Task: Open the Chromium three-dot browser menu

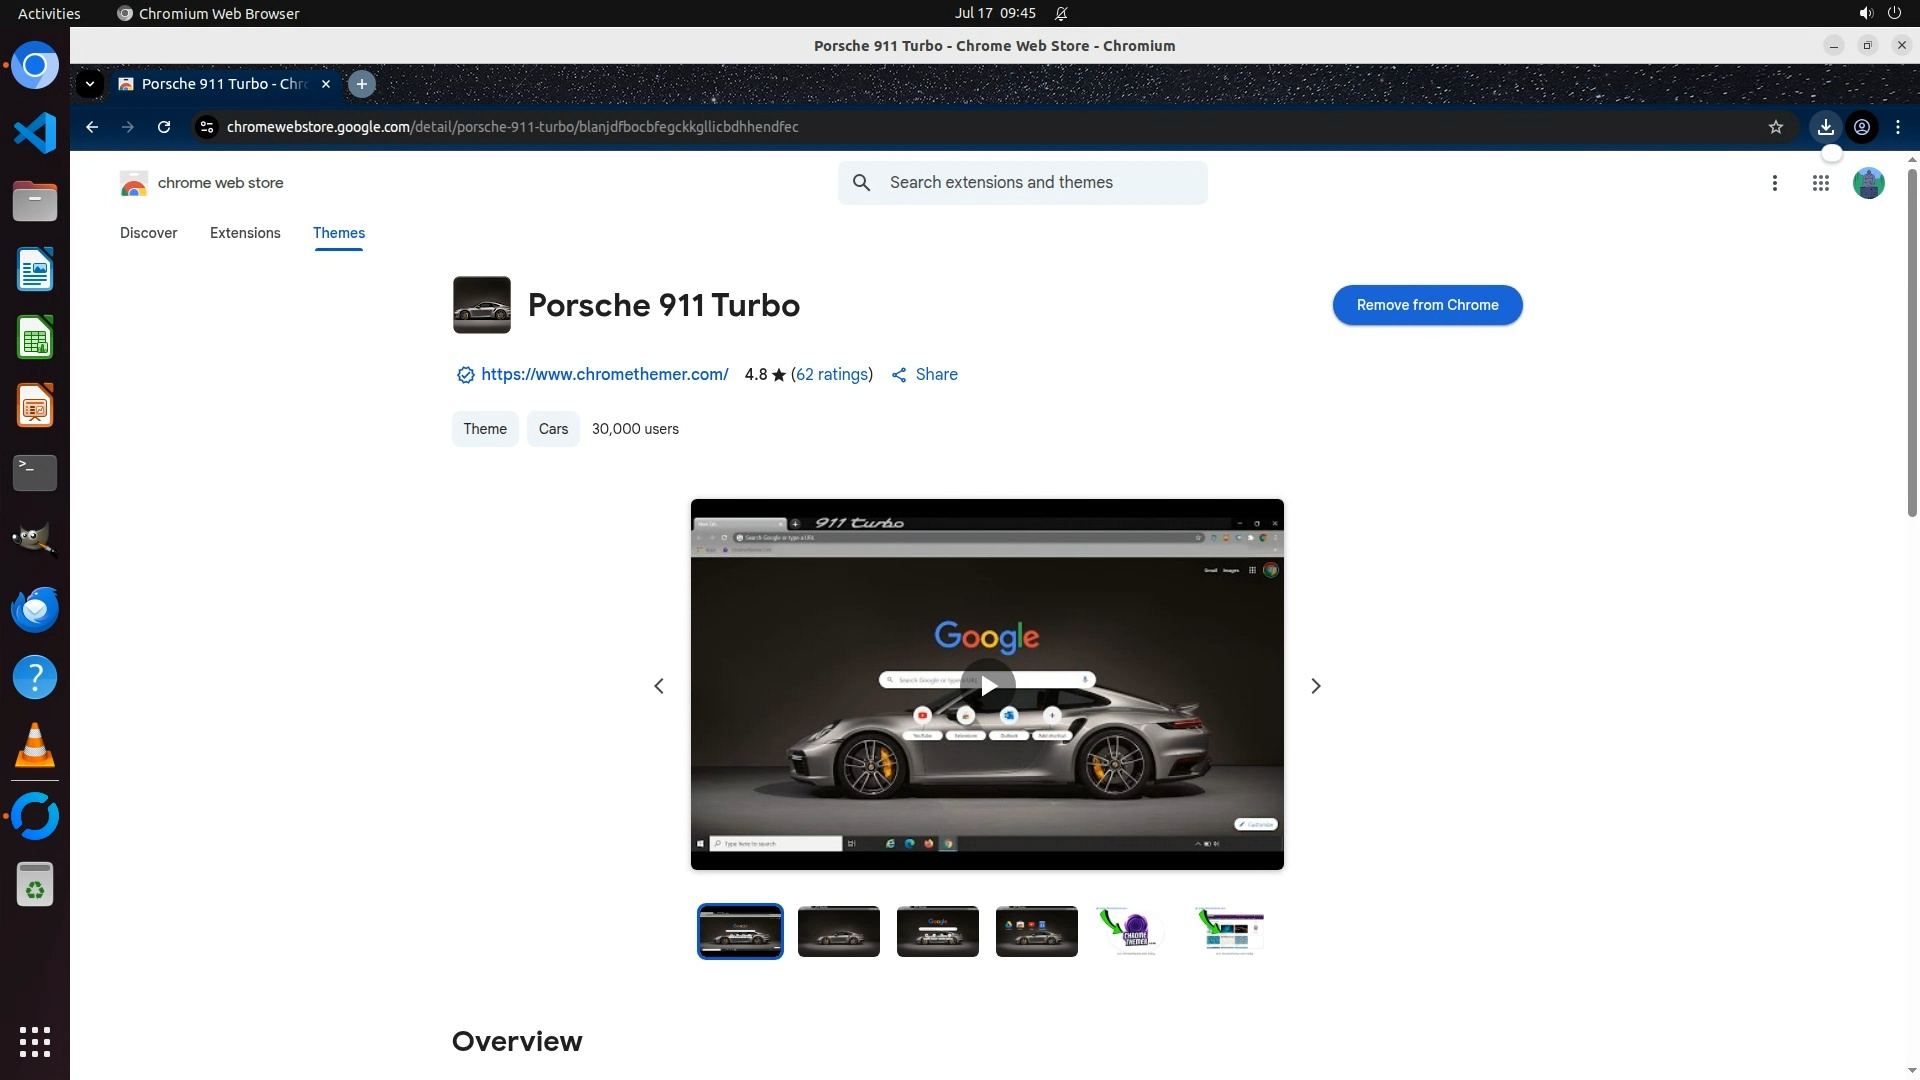Action: pos(1897,127)
